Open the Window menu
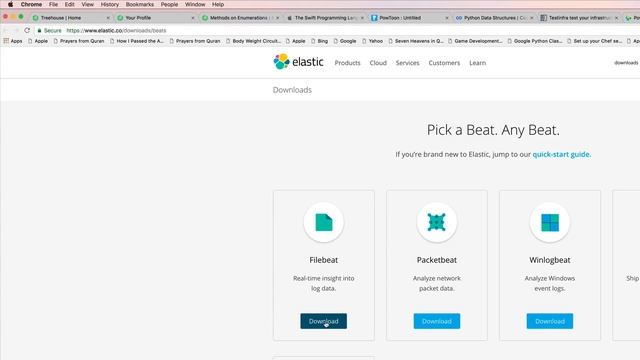 (195, 4)
